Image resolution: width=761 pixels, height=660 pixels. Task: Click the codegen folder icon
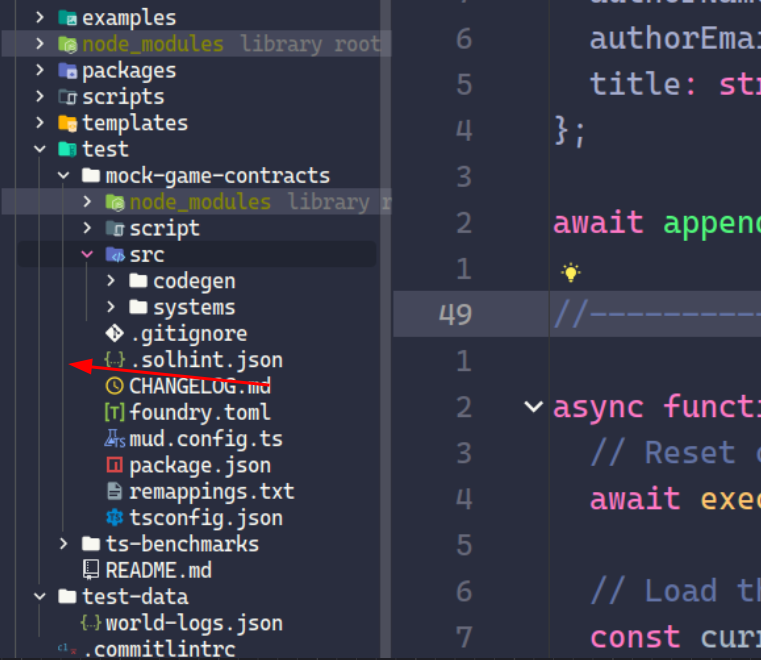click(138, 280)
